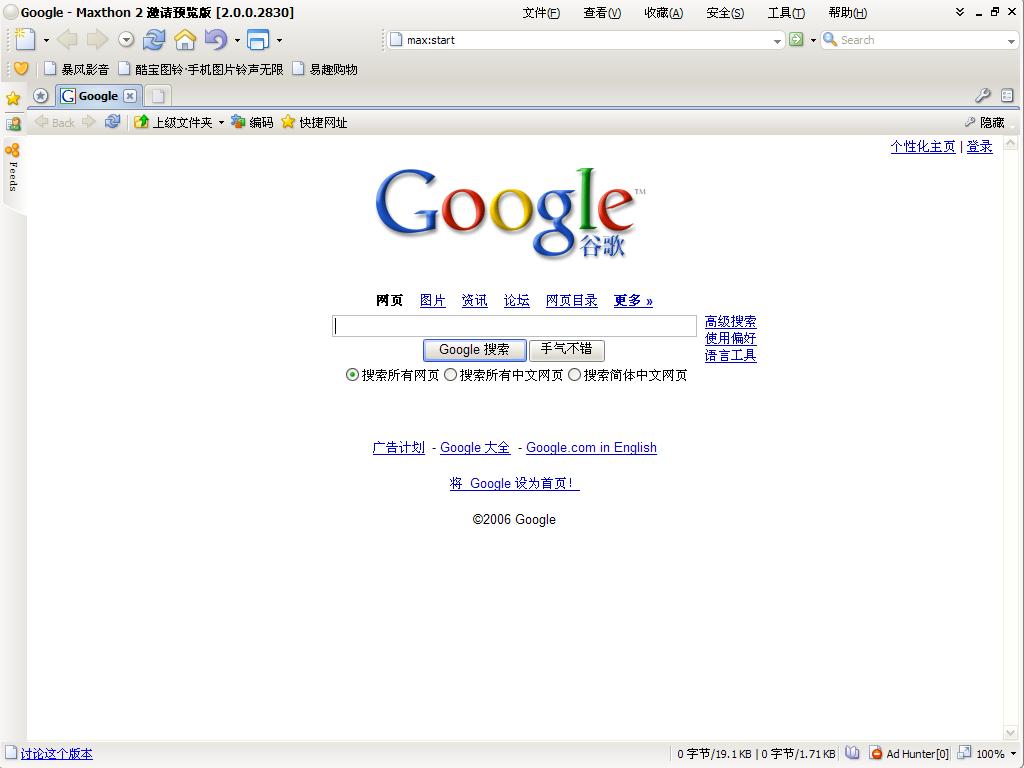Image resolution: width=1024 pixels, height=768 pixels.
Task: Select 搜索简体中文网页 radio button
Action: tap(574, 375)
